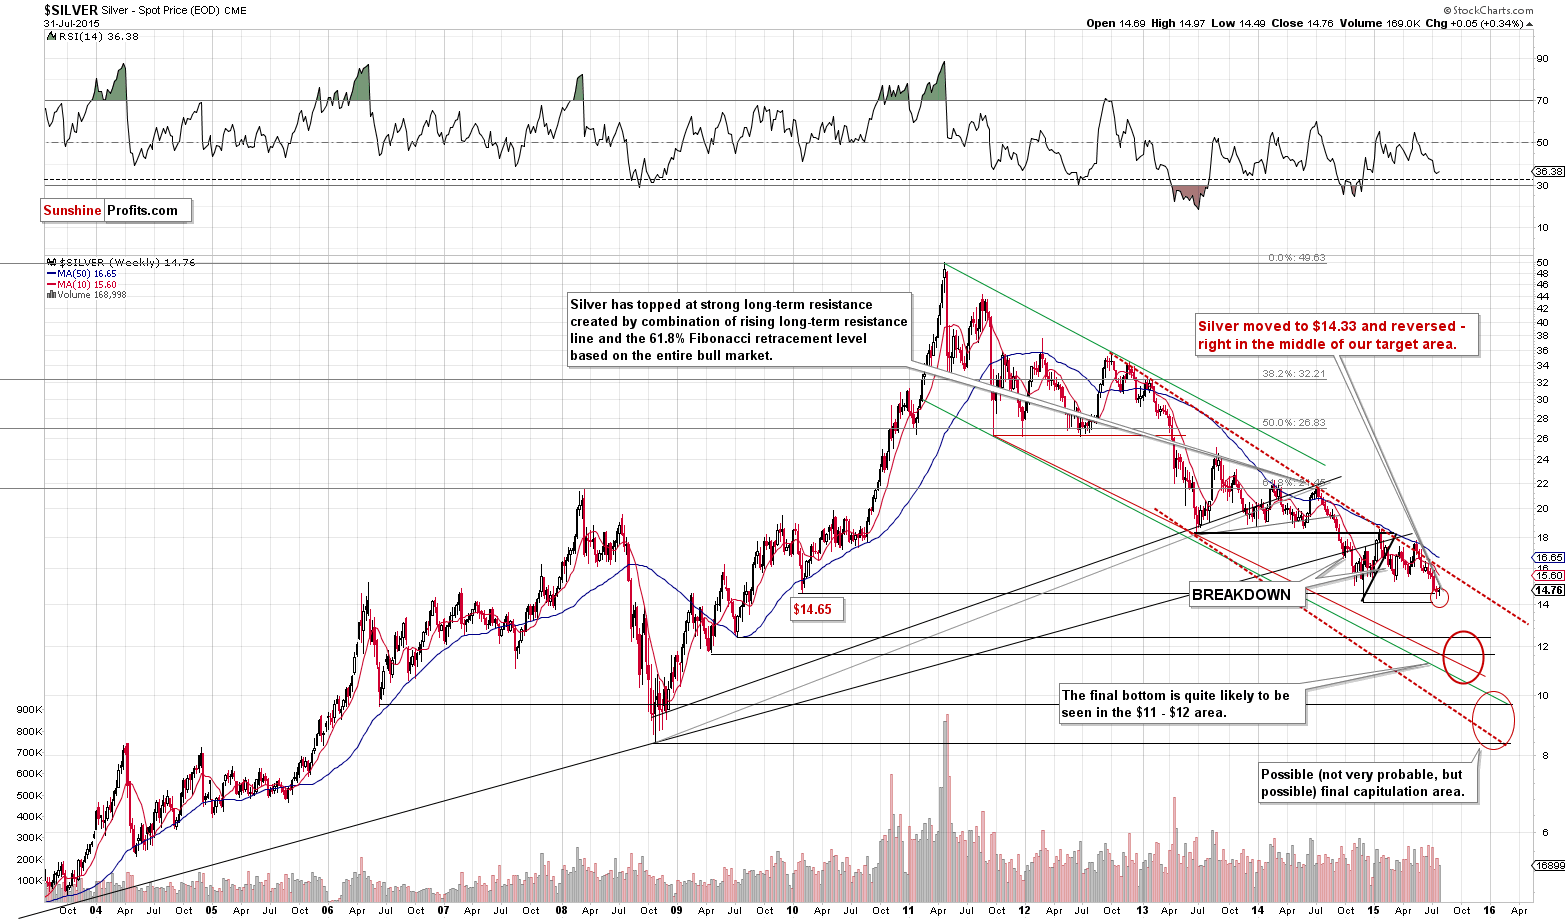Click the 36.38 RSI value tag on right axis
The image size is (1565, 919).
[1548, 172]
